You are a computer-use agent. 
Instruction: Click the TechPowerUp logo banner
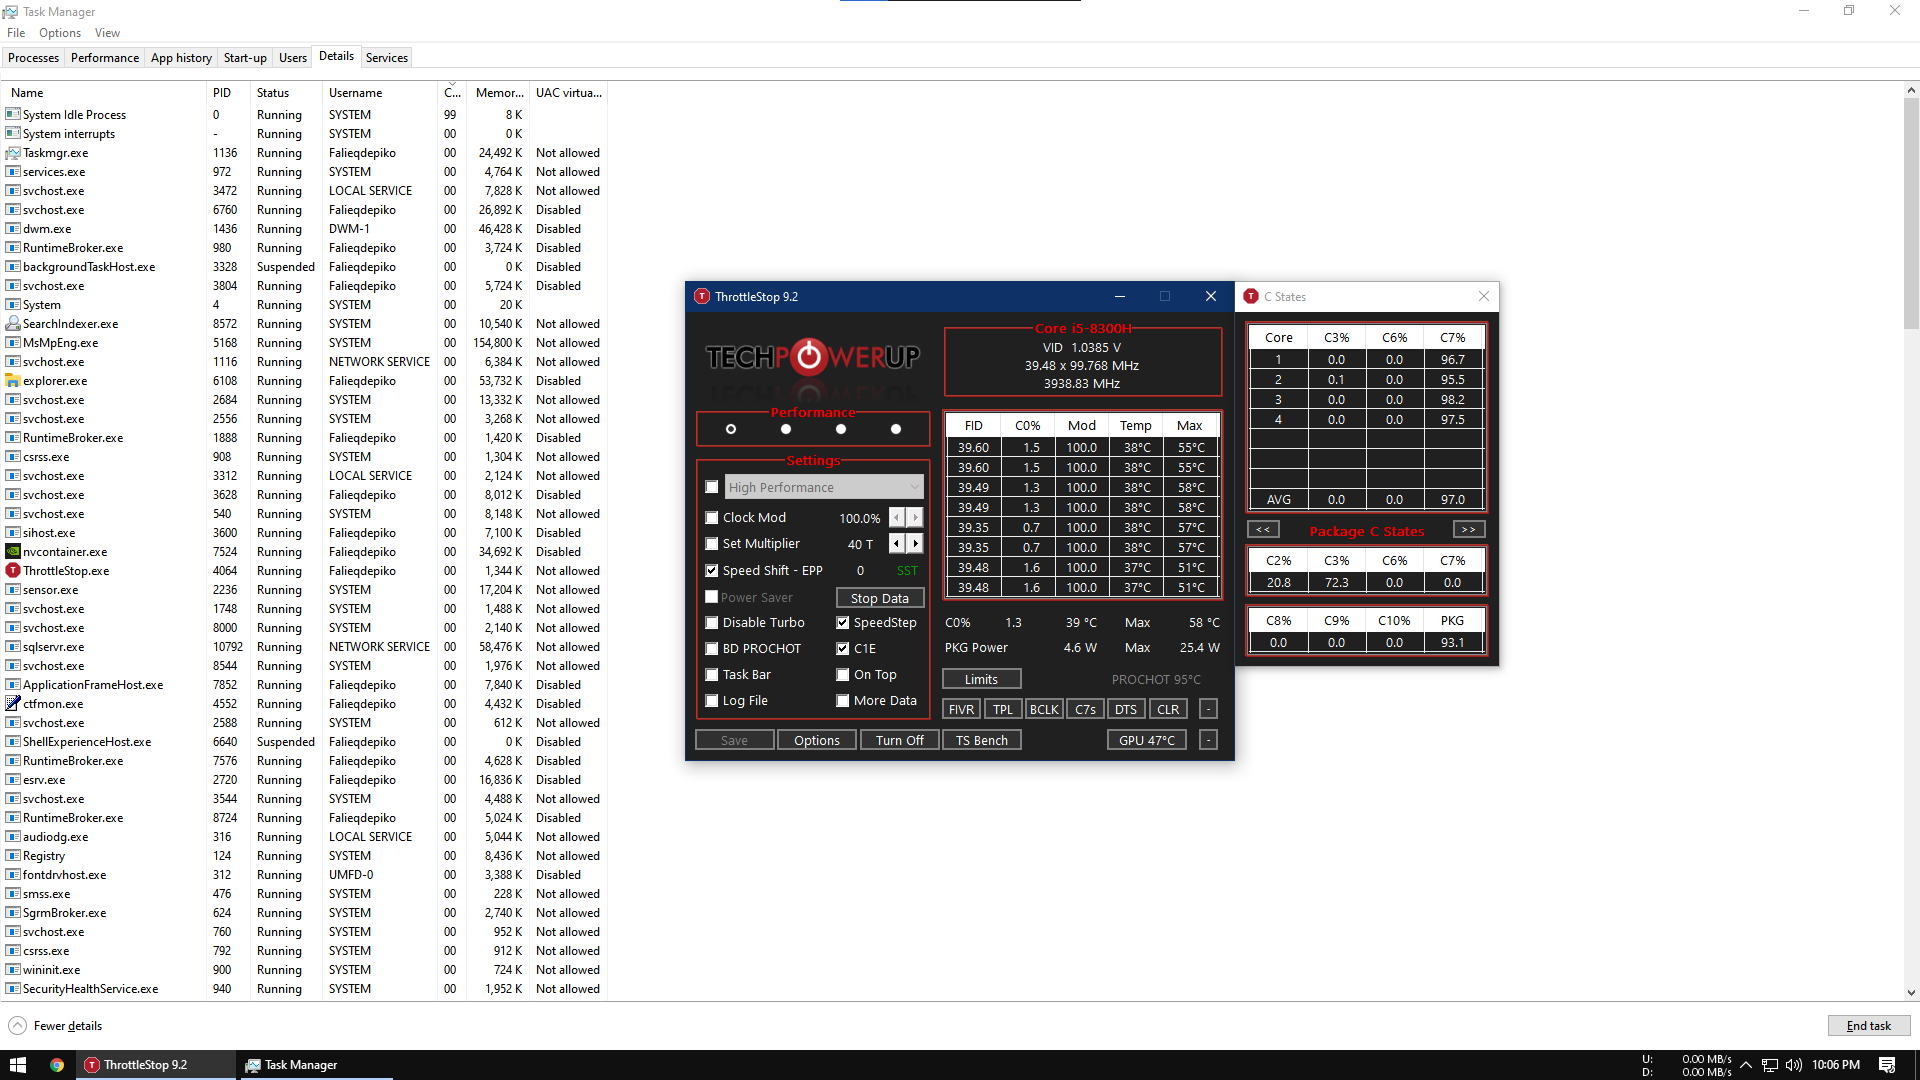[813, 358]
